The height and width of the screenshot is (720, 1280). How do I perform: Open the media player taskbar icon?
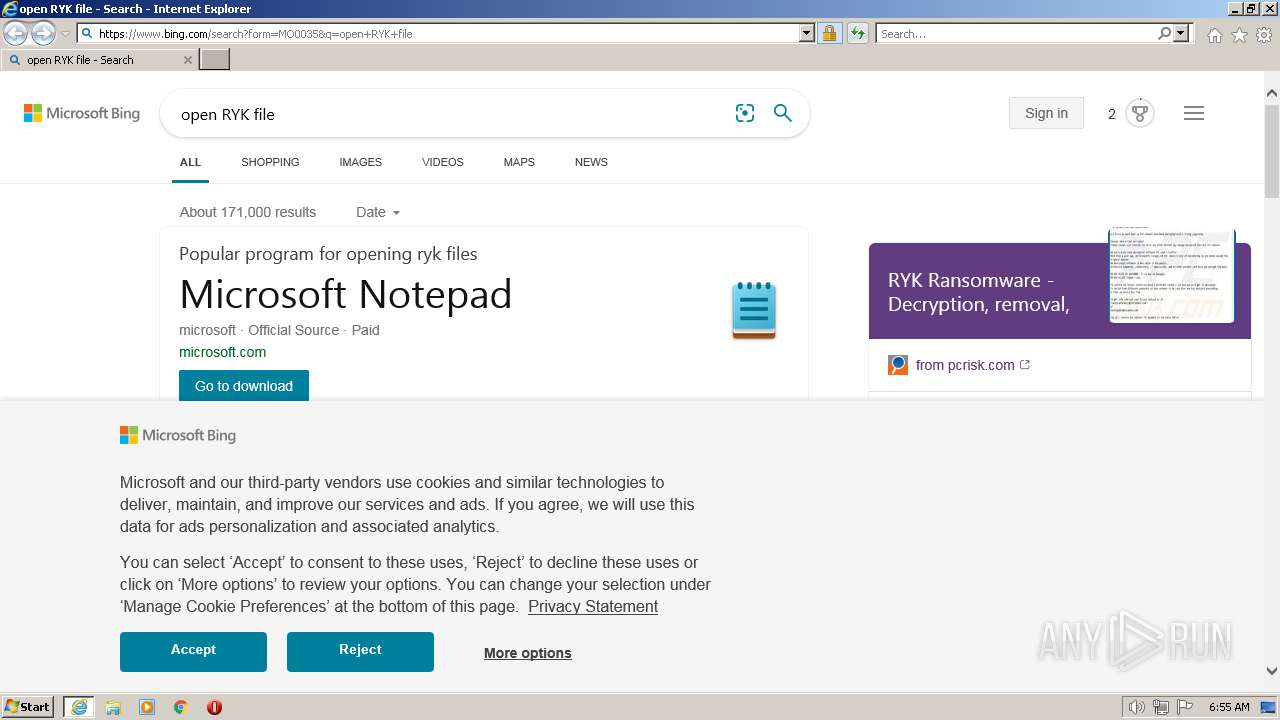pyautogui.click(x=147, y=707)
